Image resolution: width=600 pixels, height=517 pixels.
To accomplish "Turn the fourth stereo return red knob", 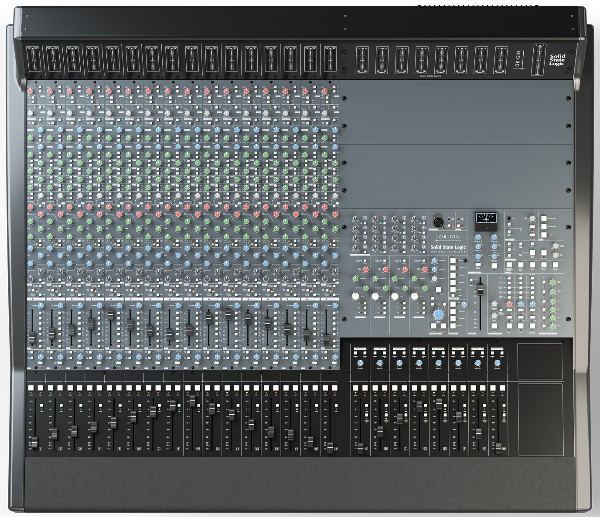I will (424, 270).
